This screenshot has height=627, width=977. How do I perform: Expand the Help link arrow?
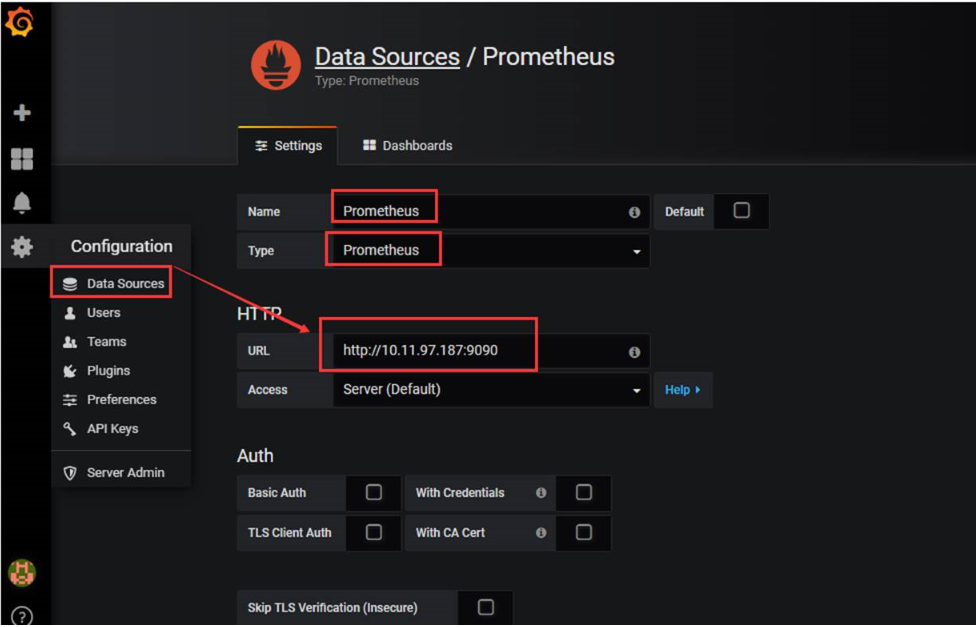click(683, 390)
